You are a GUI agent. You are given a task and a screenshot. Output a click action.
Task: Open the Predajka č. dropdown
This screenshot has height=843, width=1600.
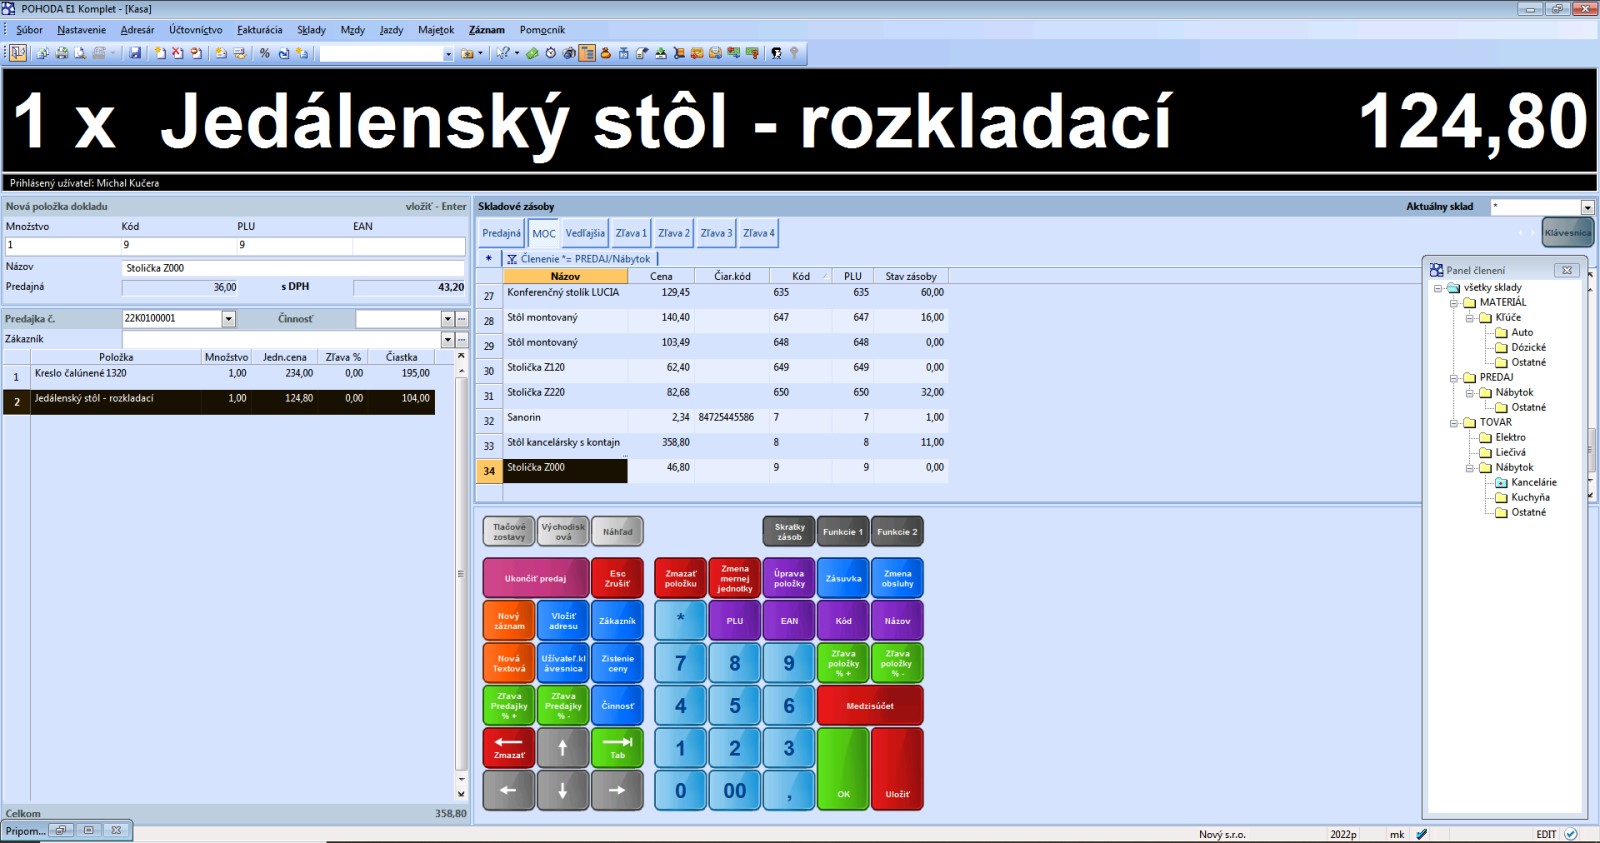click(x=228, y=319)
